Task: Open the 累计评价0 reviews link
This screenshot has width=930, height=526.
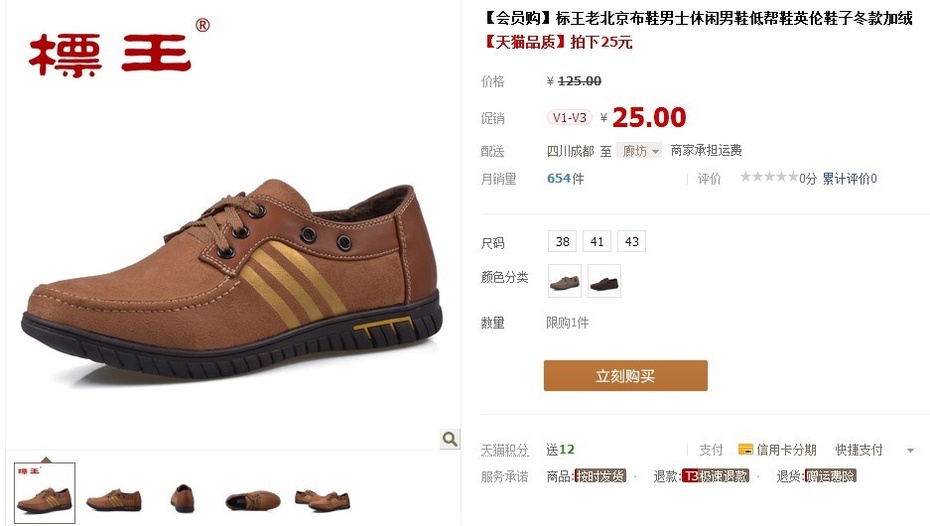Action: tap(849, 178)
